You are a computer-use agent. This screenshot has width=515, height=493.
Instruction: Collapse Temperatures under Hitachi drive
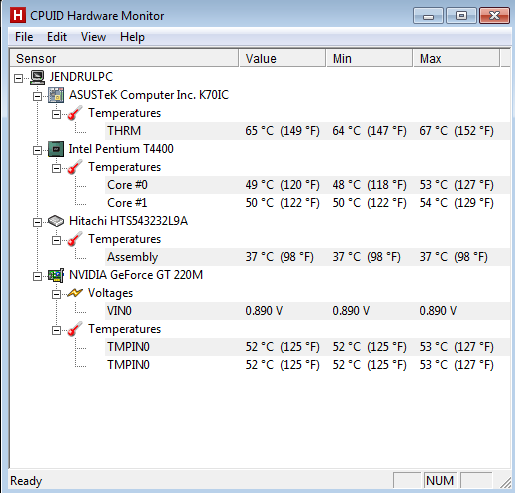[x=56, y=240]
